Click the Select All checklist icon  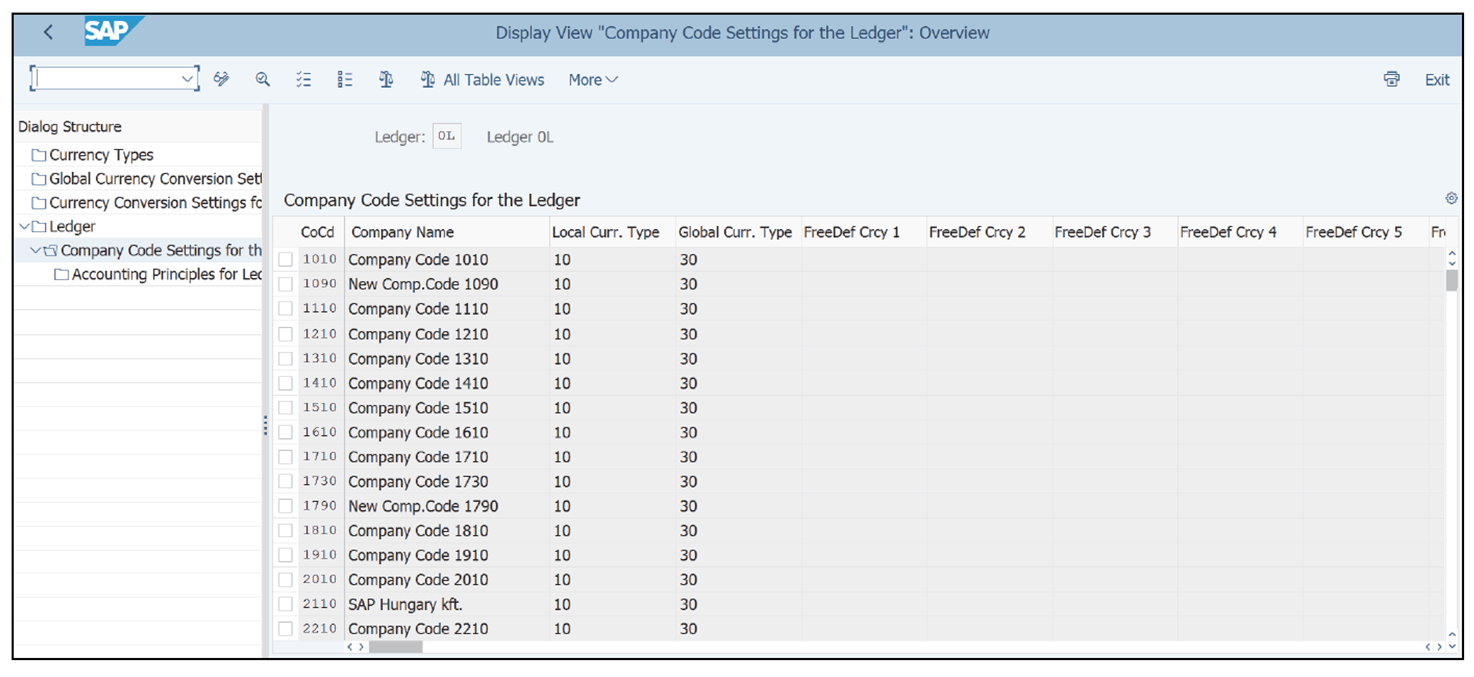click(304, 79)
